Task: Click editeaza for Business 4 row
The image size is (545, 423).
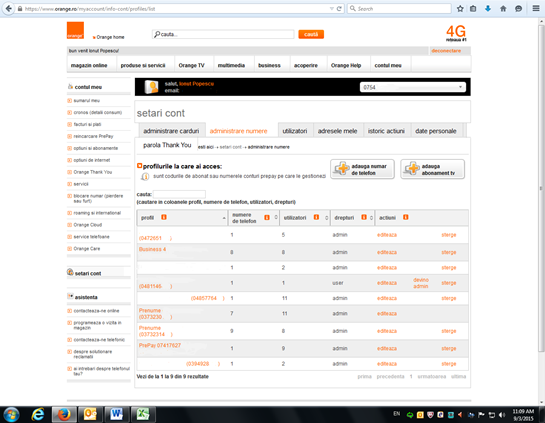Action: (387, 252)
